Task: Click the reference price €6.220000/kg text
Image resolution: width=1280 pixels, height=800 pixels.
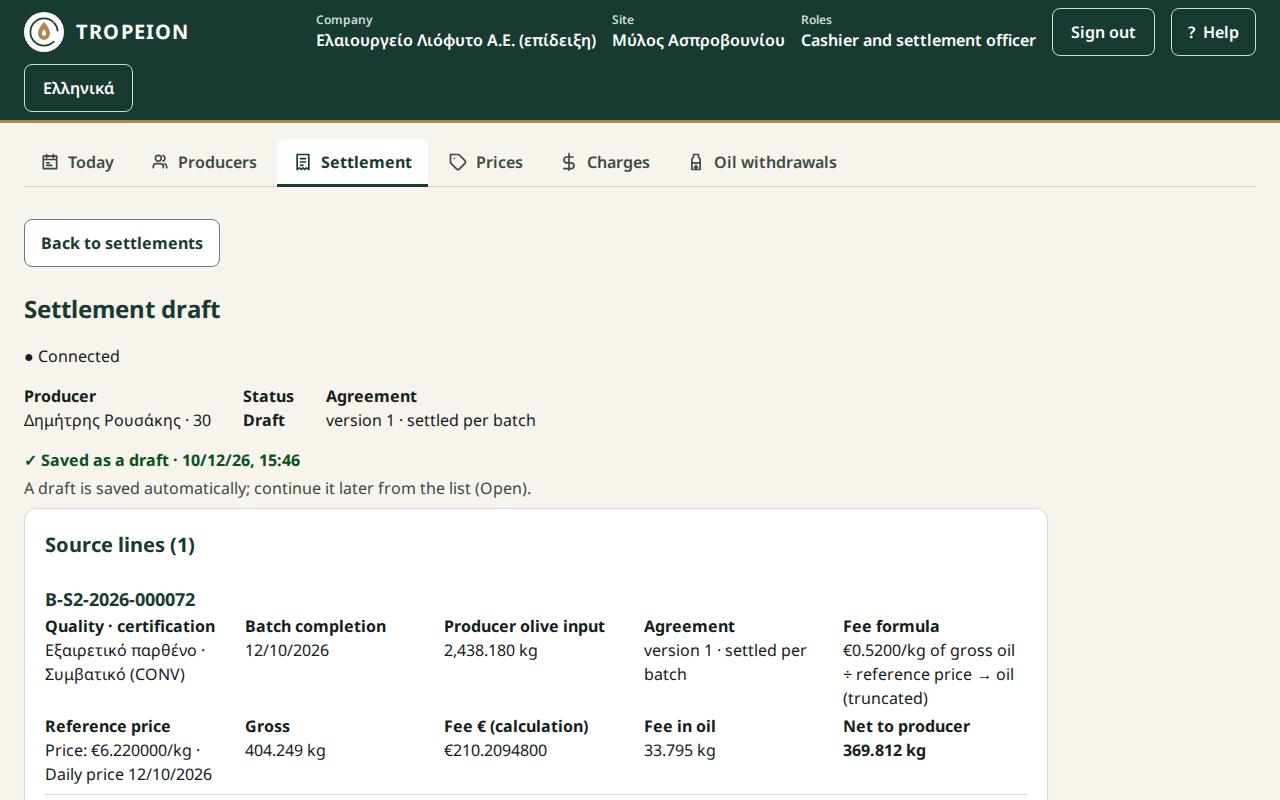Action: pos(122,750)
